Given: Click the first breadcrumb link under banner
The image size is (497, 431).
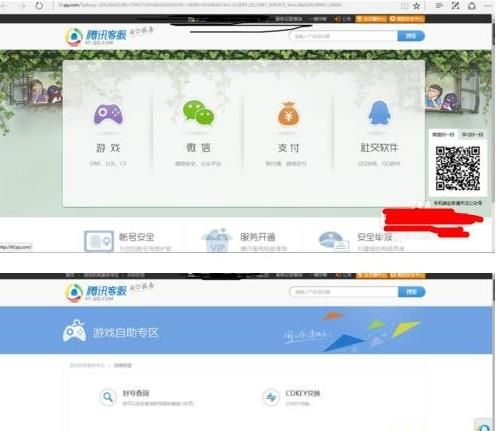Looking at the screenshot, I should (87, 365).
